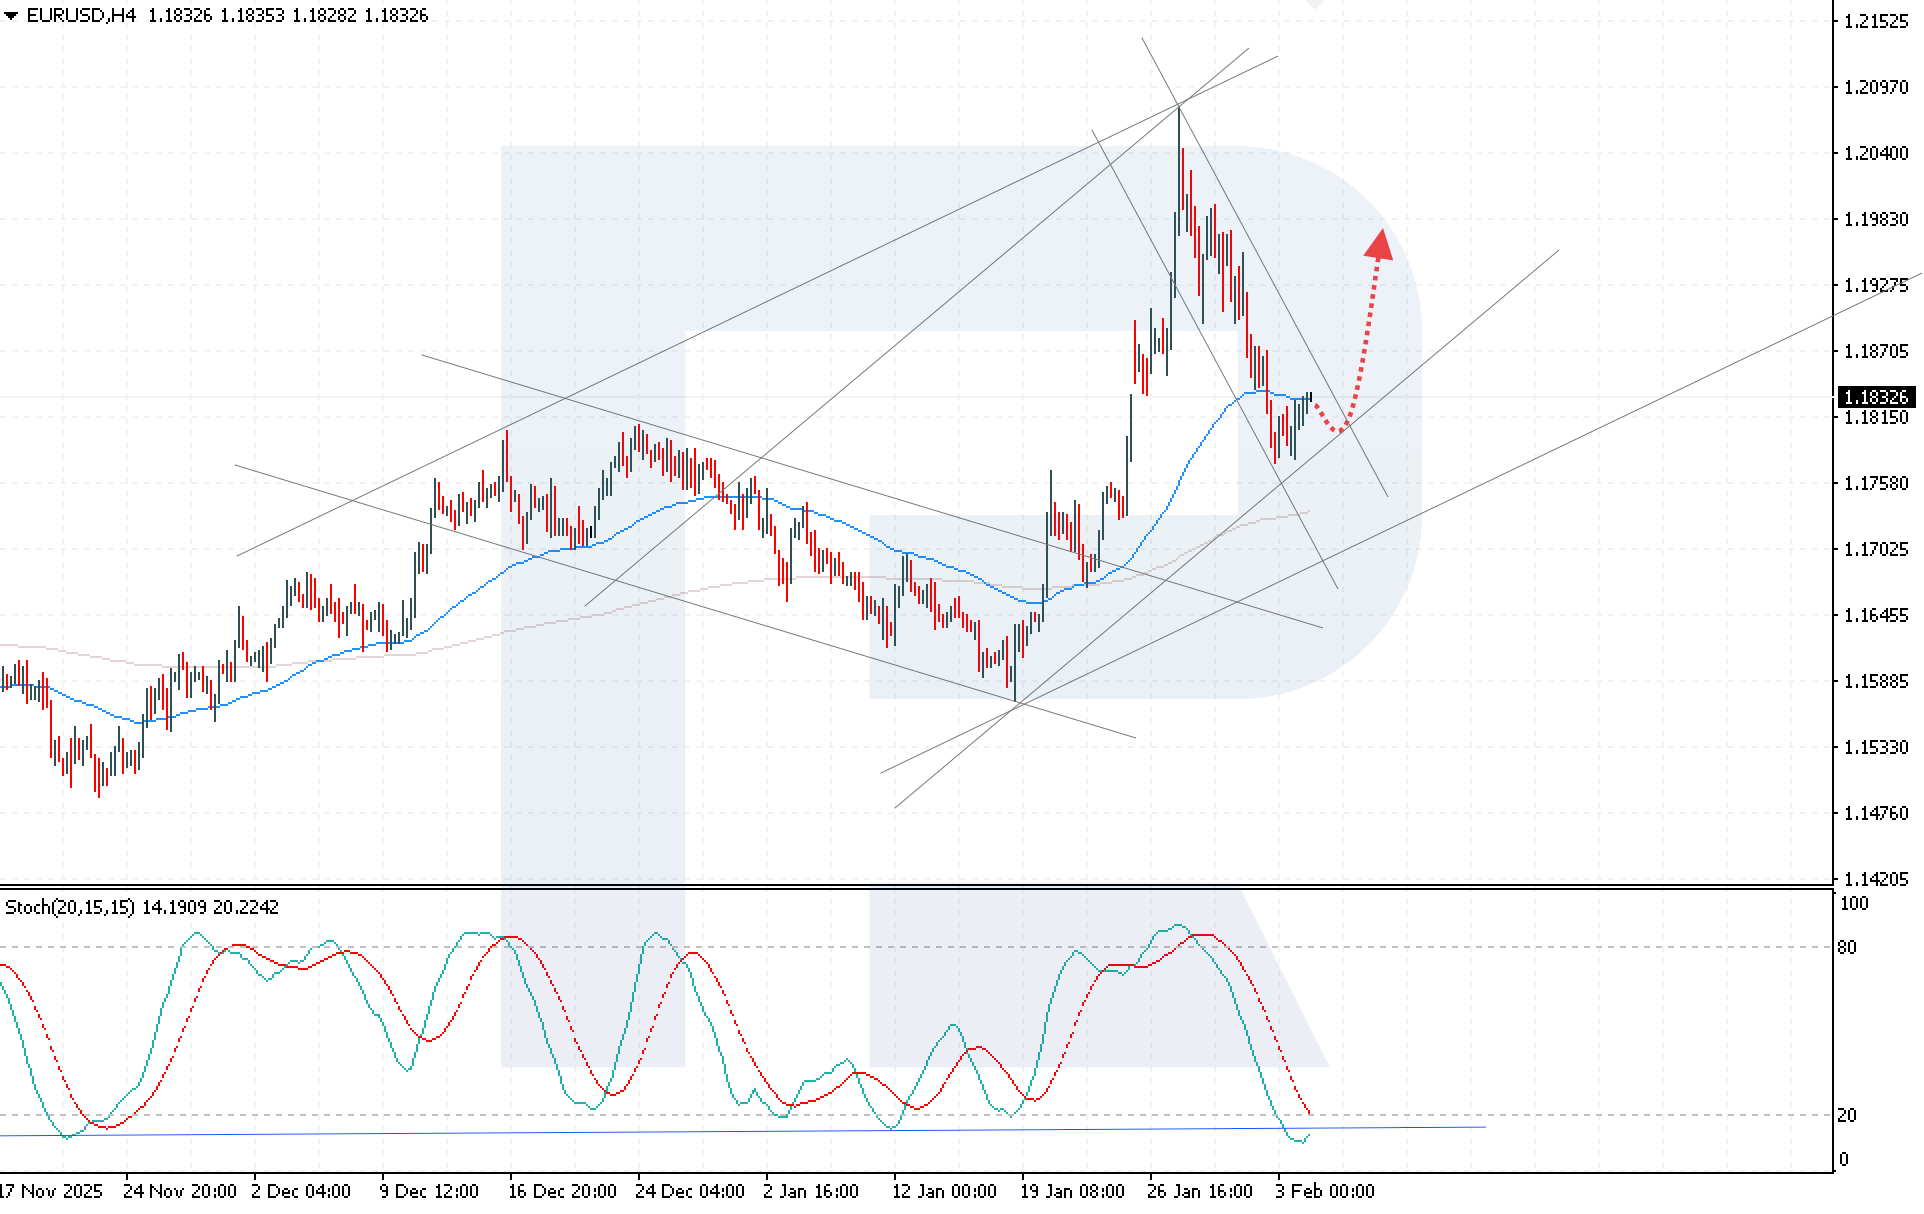Image resolution: width=1924 pixels, height=1214 pixels.
Task: Click the red dotted forecast path bottom
Action: (1338, 430)
